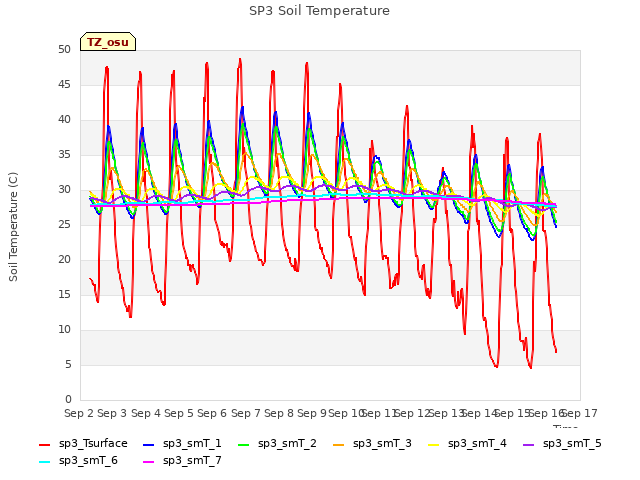640x480 pixels.
Task: Toggle the sp3_smT_1 legend label
Action: tap(192, 444)
